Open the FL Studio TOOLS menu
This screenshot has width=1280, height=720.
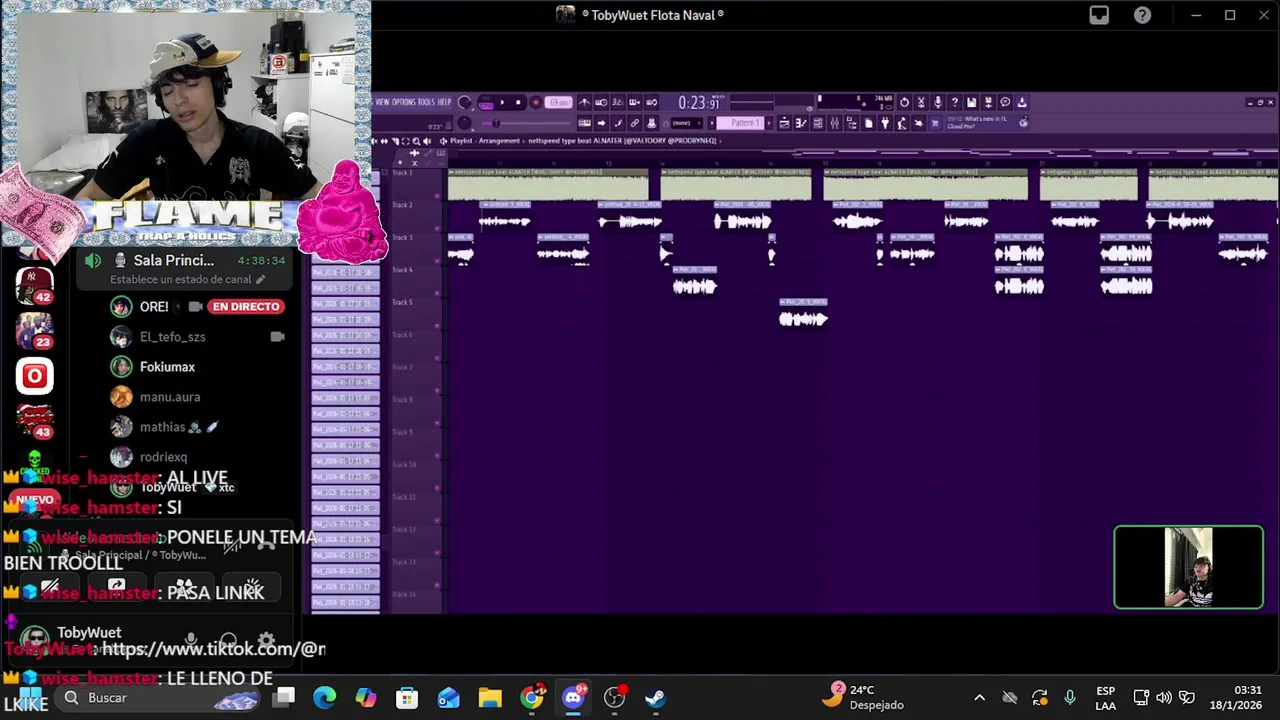[426, 102]
